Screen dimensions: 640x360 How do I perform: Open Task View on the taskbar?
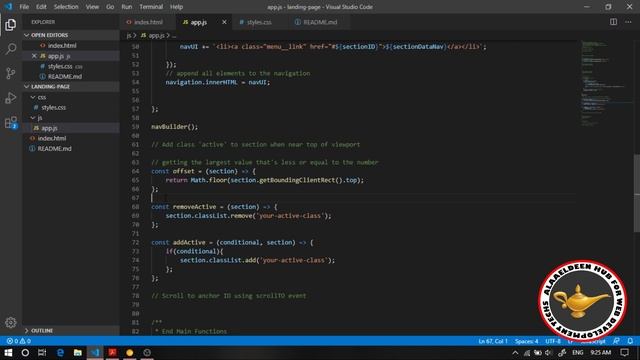click(42, 353)
